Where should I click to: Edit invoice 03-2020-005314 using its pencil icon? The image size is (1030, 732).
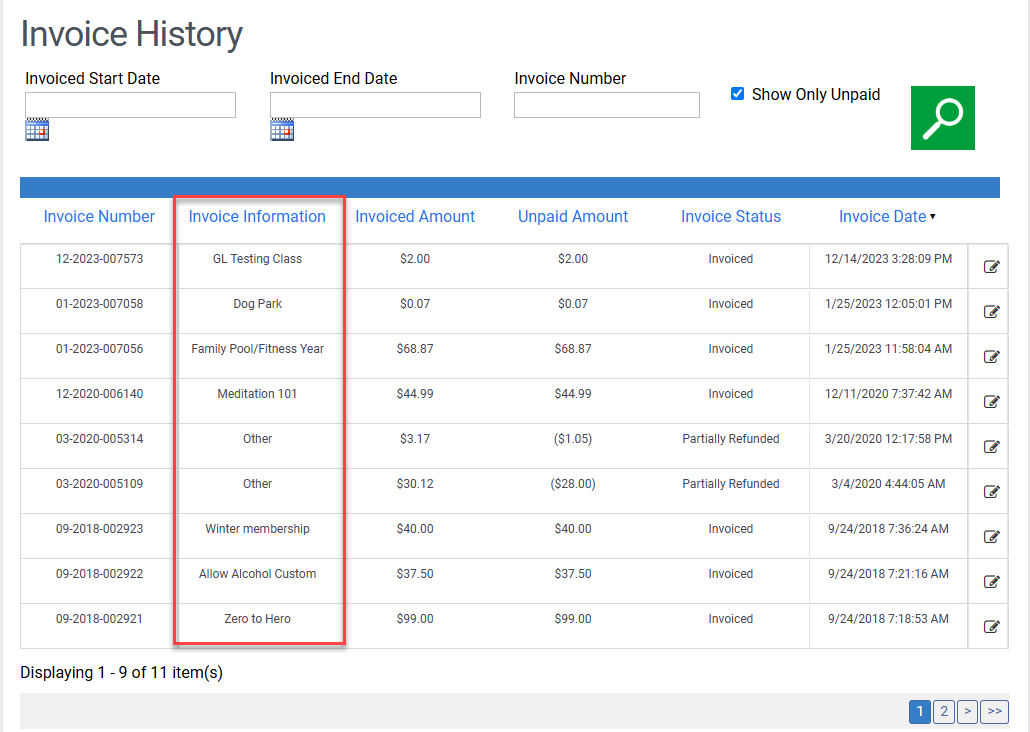991,446
